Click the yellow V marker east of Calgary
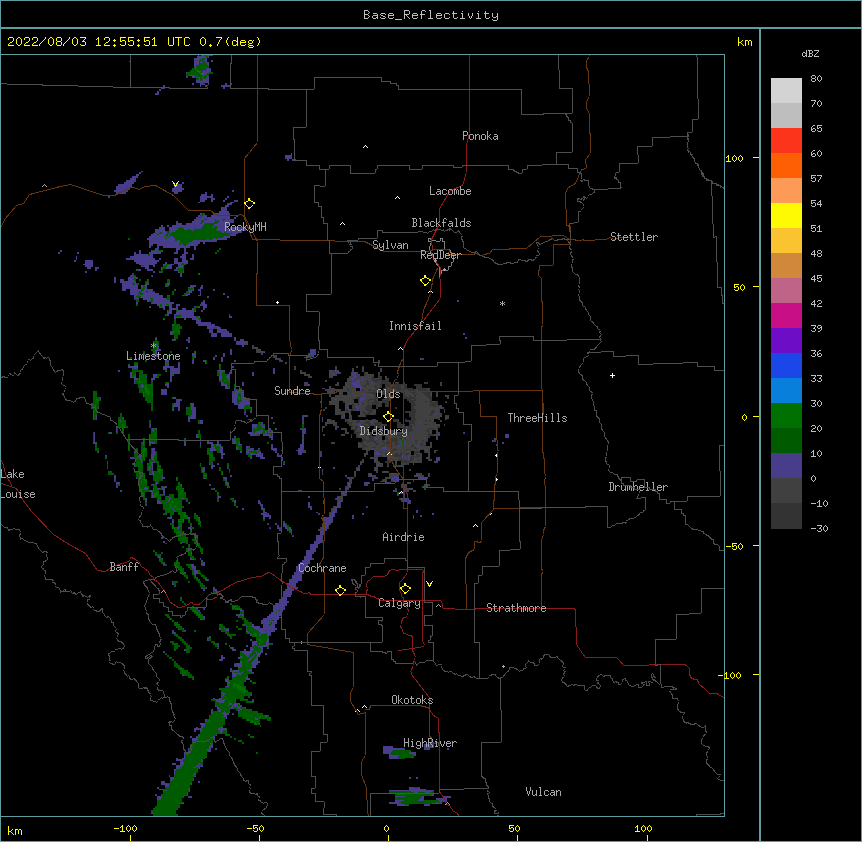This screenshot has width=862, height=842. [x=429, y=584]
